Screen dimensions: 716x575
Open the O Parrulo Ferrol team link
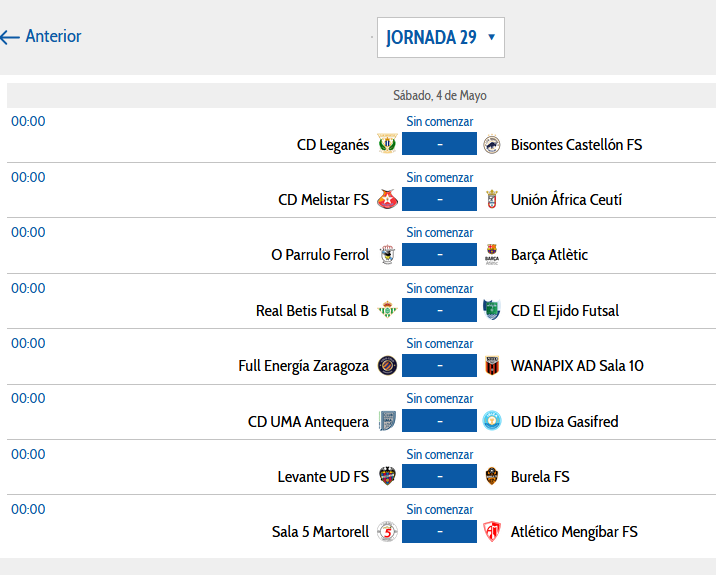[320, 255]
